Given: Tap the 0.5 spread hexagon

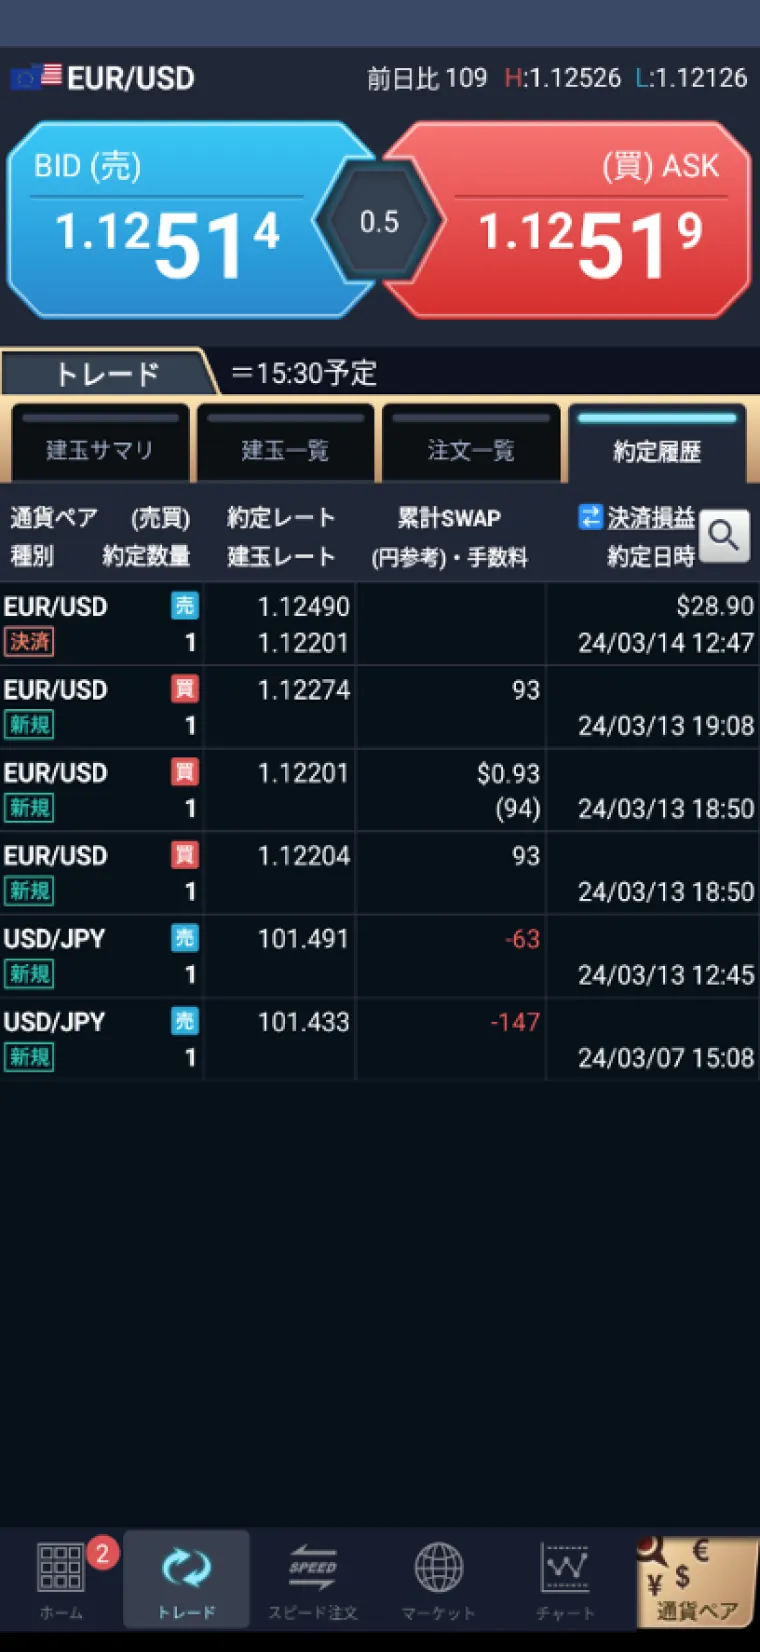Looking at the screenshot, I should (379, 221).
